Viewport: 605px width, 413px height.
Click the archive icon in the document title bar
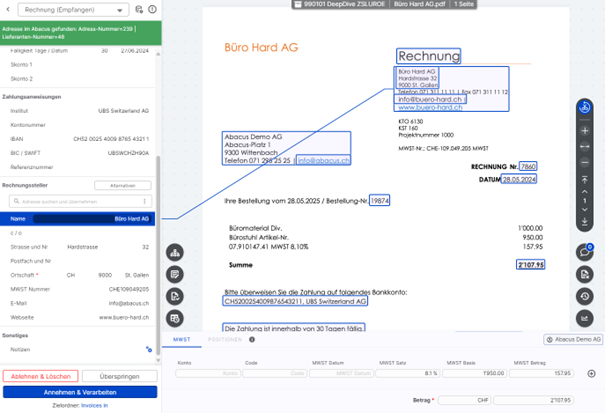[x=298, y=4]
